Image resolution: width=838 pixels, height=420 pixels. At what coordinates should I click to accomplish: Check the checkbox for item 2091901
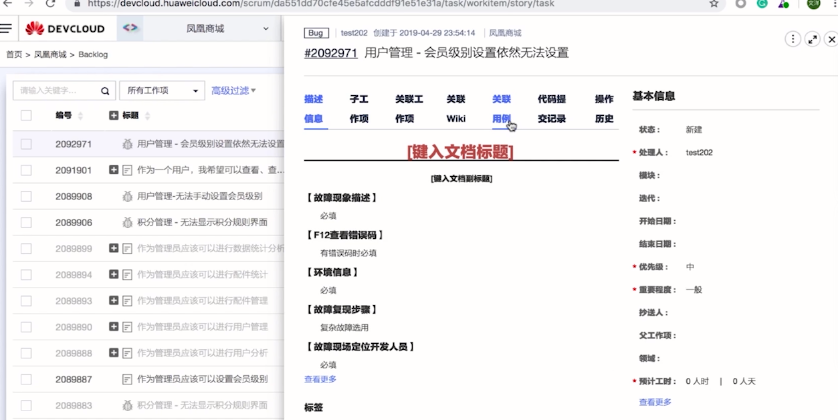26,170
